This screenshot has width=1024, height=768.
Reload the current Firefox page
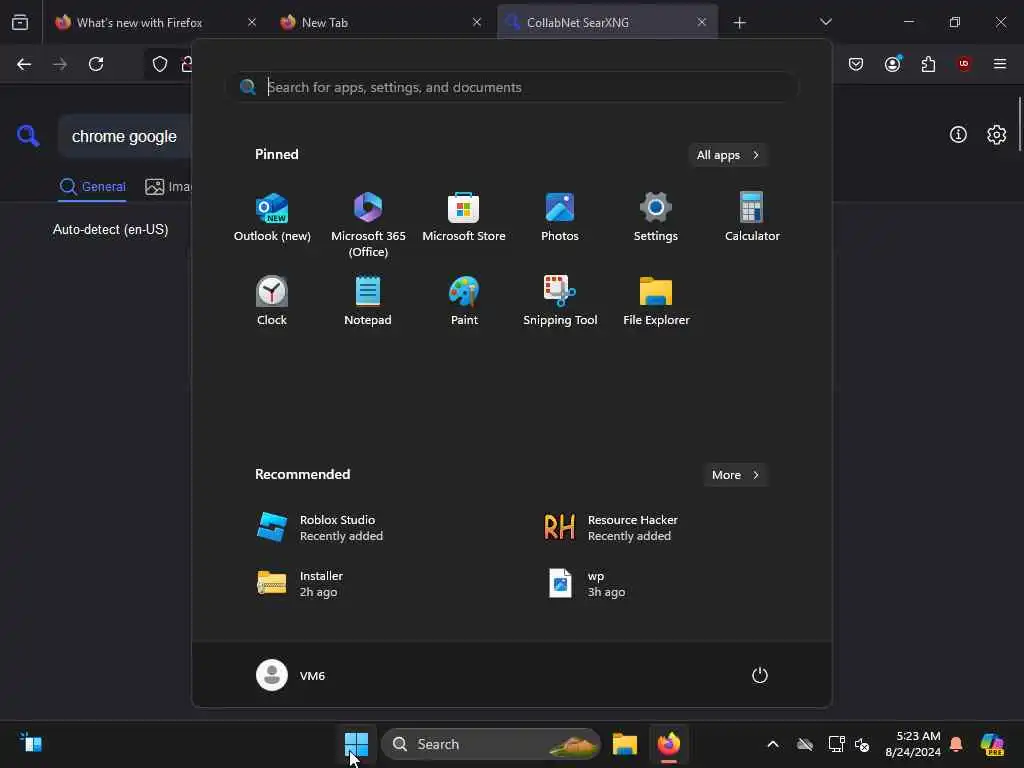96,64
